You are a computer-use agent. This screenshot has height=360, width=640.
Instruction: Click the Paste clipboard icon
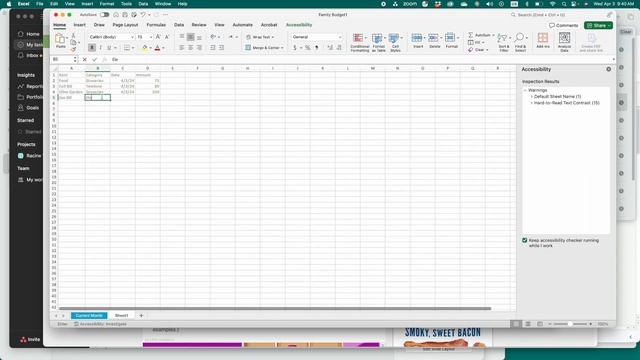pos(60,39)
